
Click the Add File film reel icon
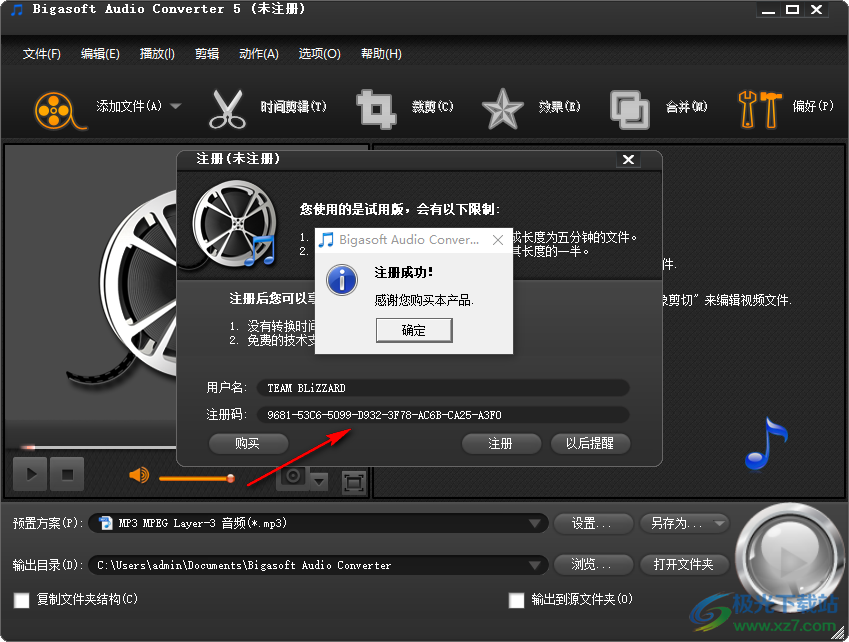coord(60,110)
